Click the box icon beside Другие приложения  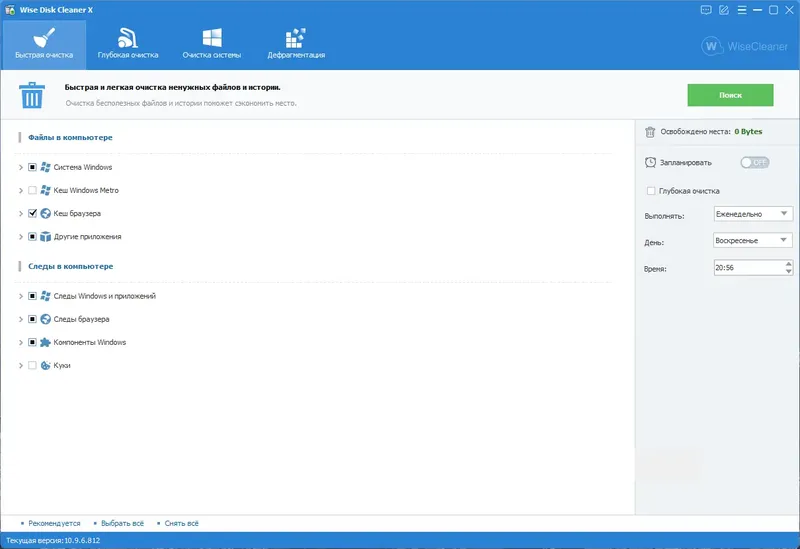(x=45, y=236)
